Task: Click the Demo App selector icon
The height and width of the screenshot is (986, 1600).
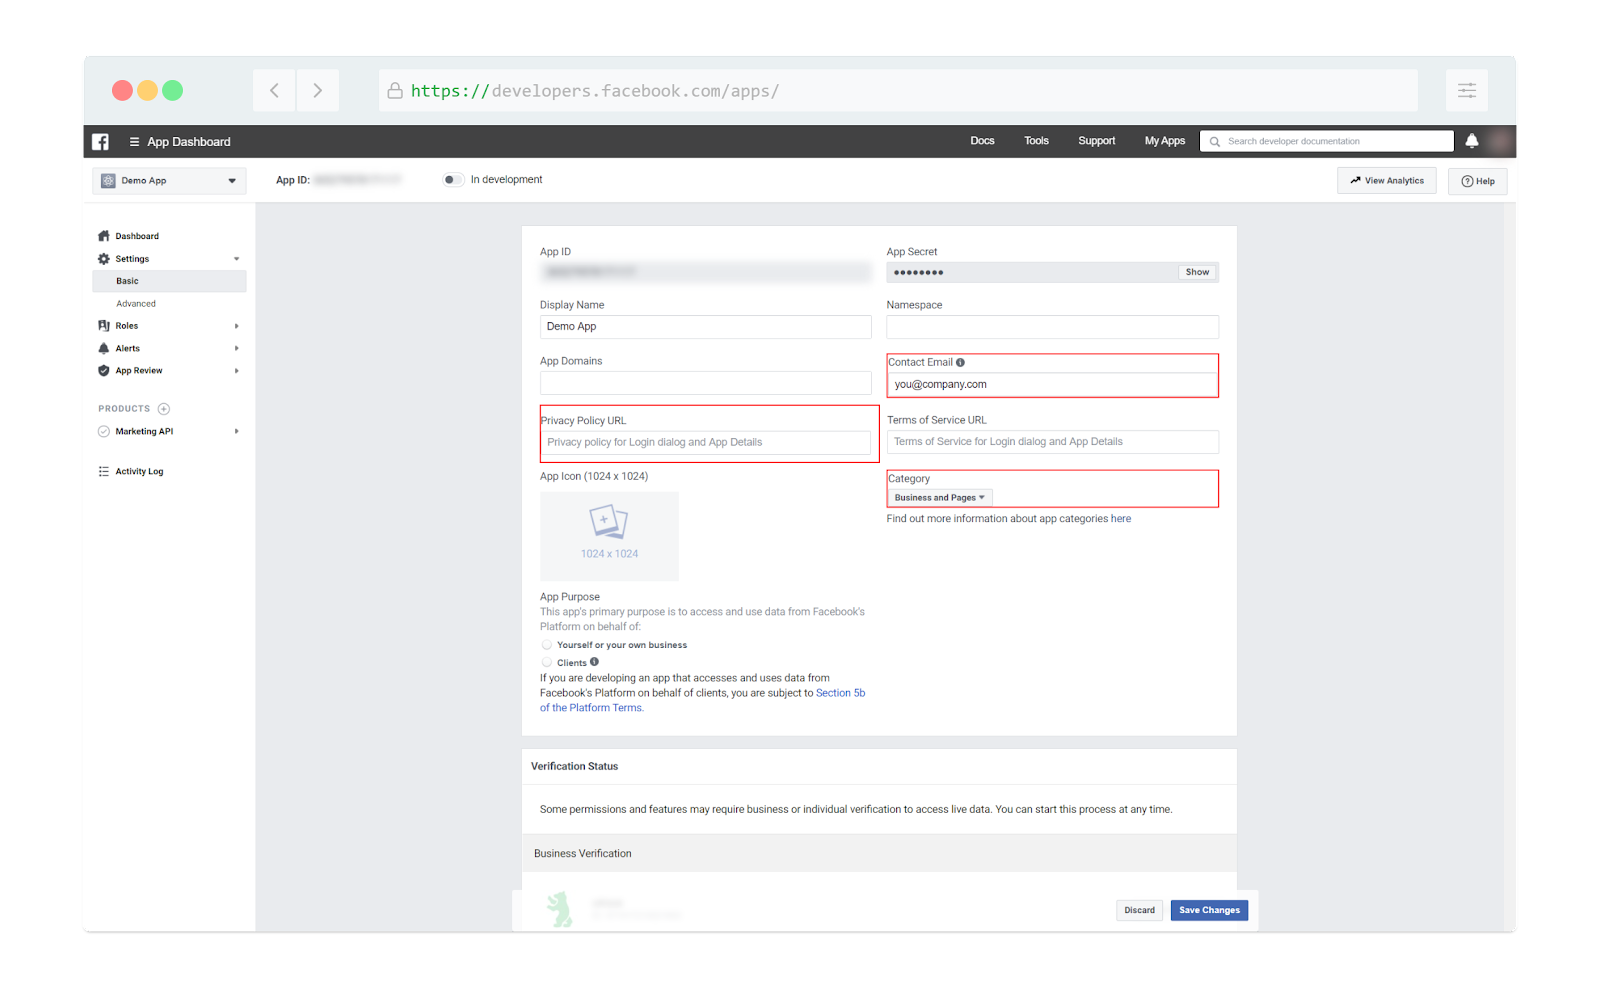Action: point(109,181)
